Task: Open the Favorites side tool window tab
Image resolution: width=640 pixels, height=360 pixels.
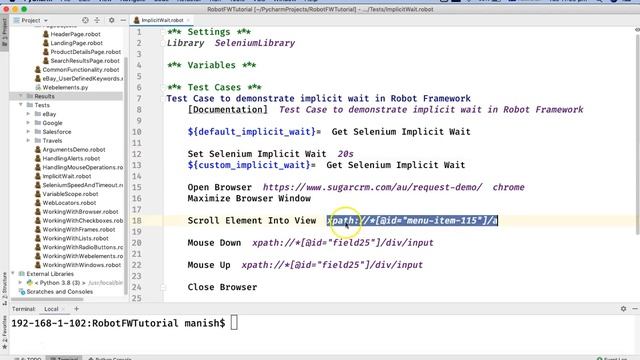Action: point(4,331)
